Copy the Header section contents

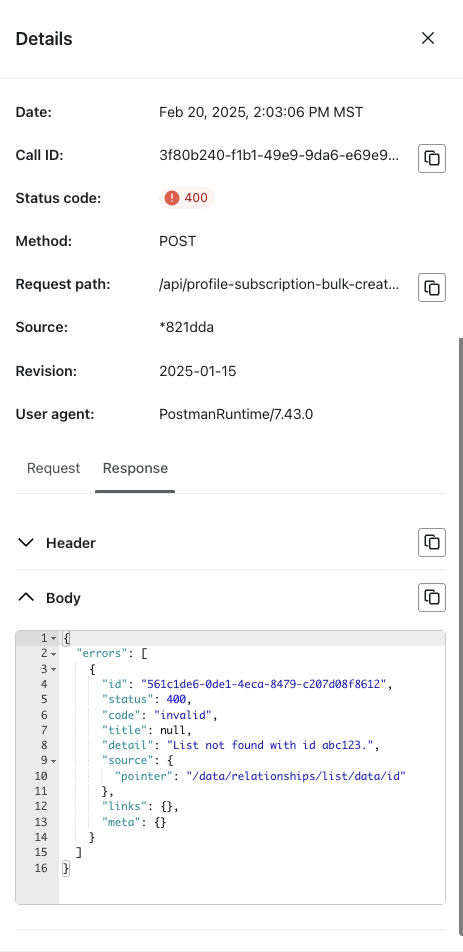[x=432, y=542]
